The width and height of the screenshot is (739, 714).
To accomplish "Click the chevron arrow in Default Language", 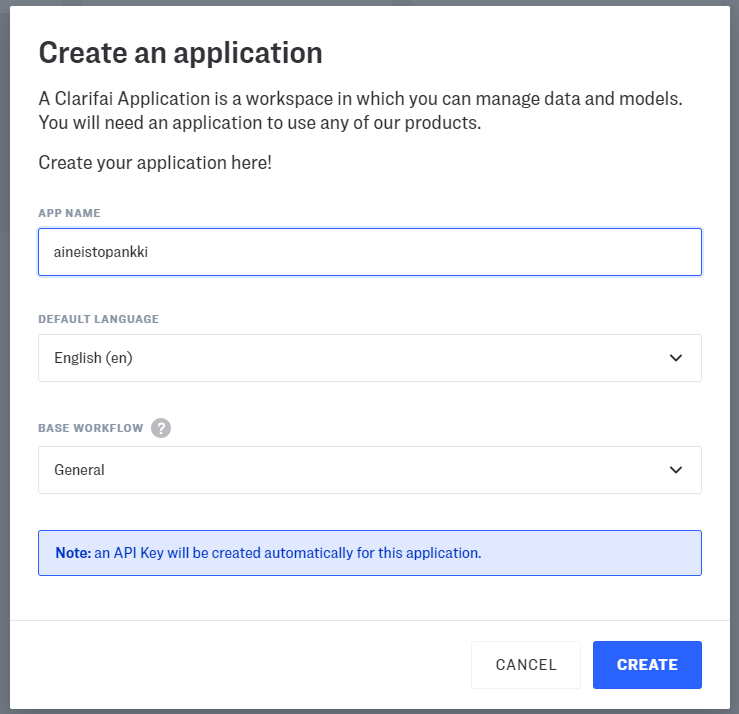I will click(676, 358).
